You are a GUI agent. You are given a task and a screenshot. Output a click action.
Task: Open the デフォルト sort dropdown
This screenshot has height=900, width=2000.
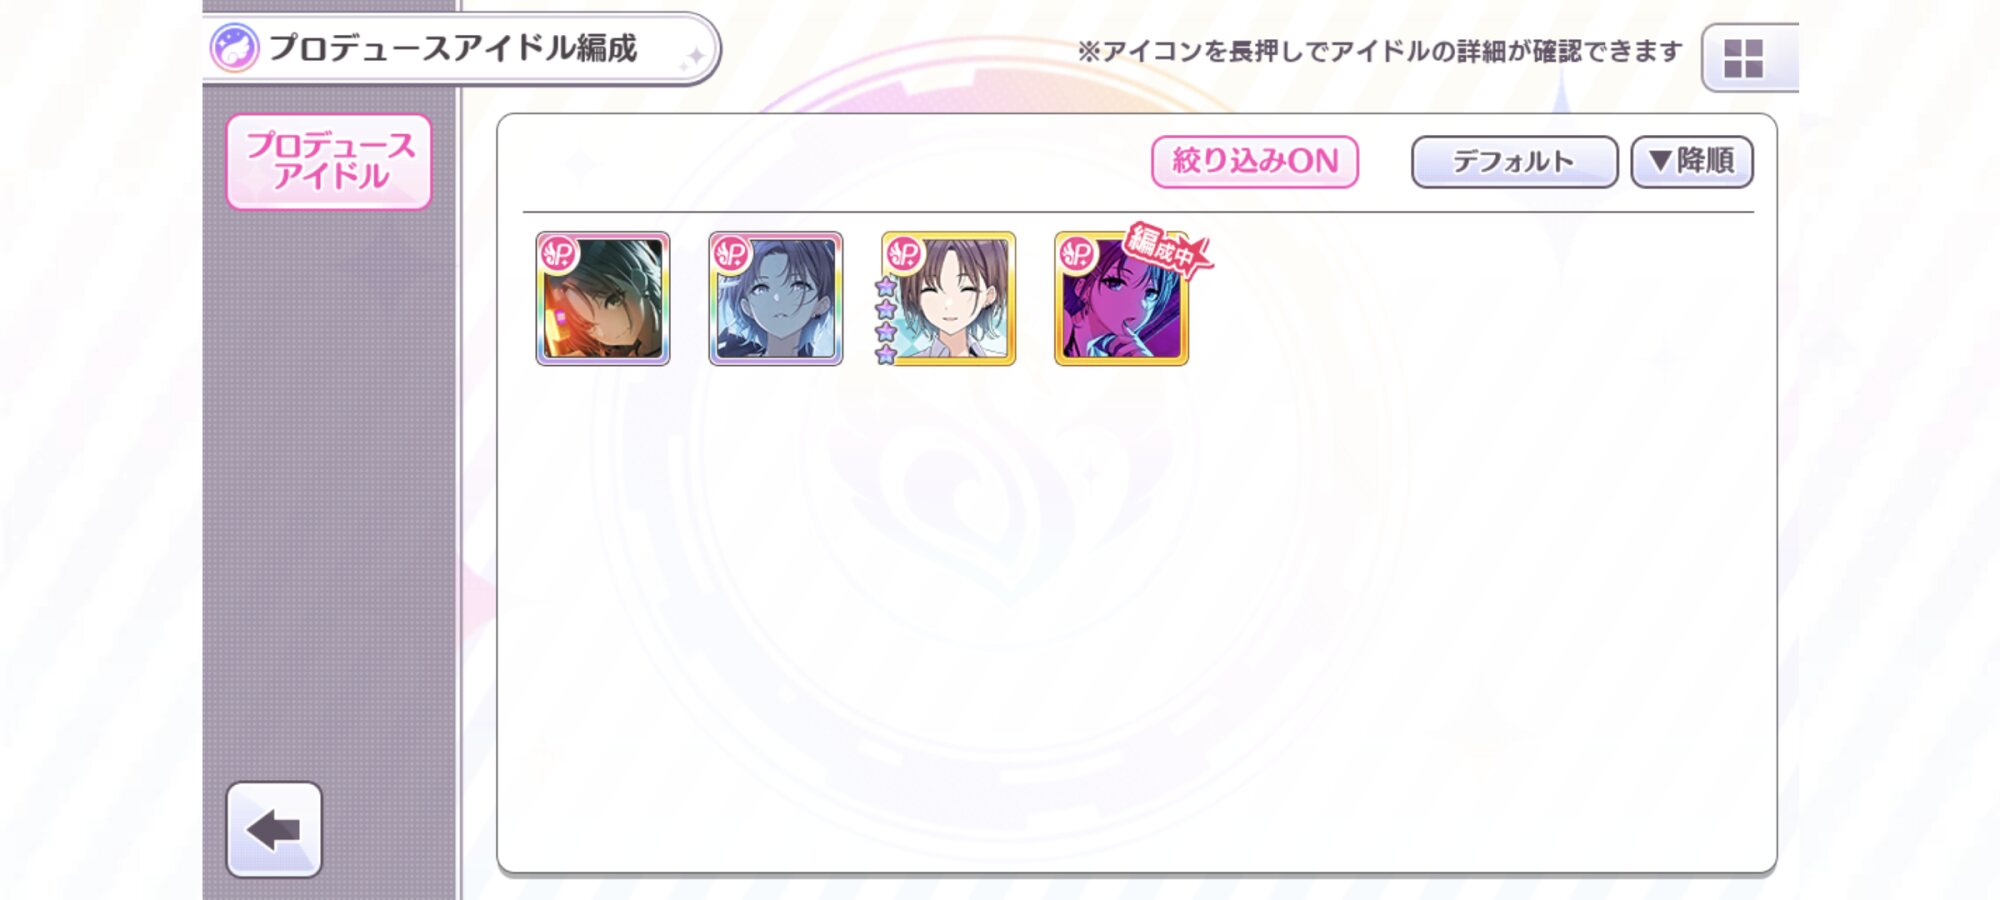[x=1514, y=161]
